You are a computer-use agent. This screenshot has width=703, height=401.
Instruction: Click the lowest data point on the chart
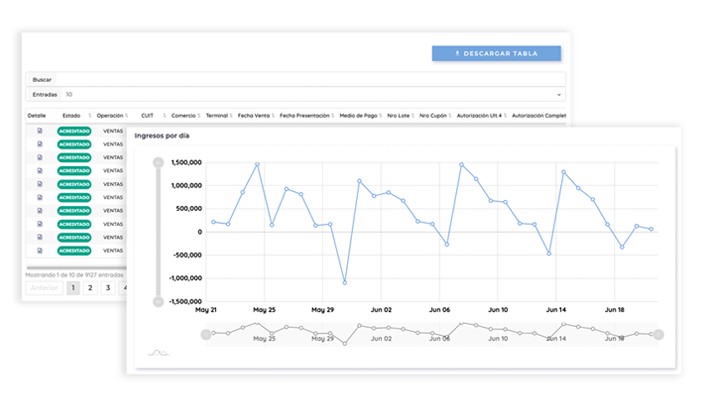point(345,283)
